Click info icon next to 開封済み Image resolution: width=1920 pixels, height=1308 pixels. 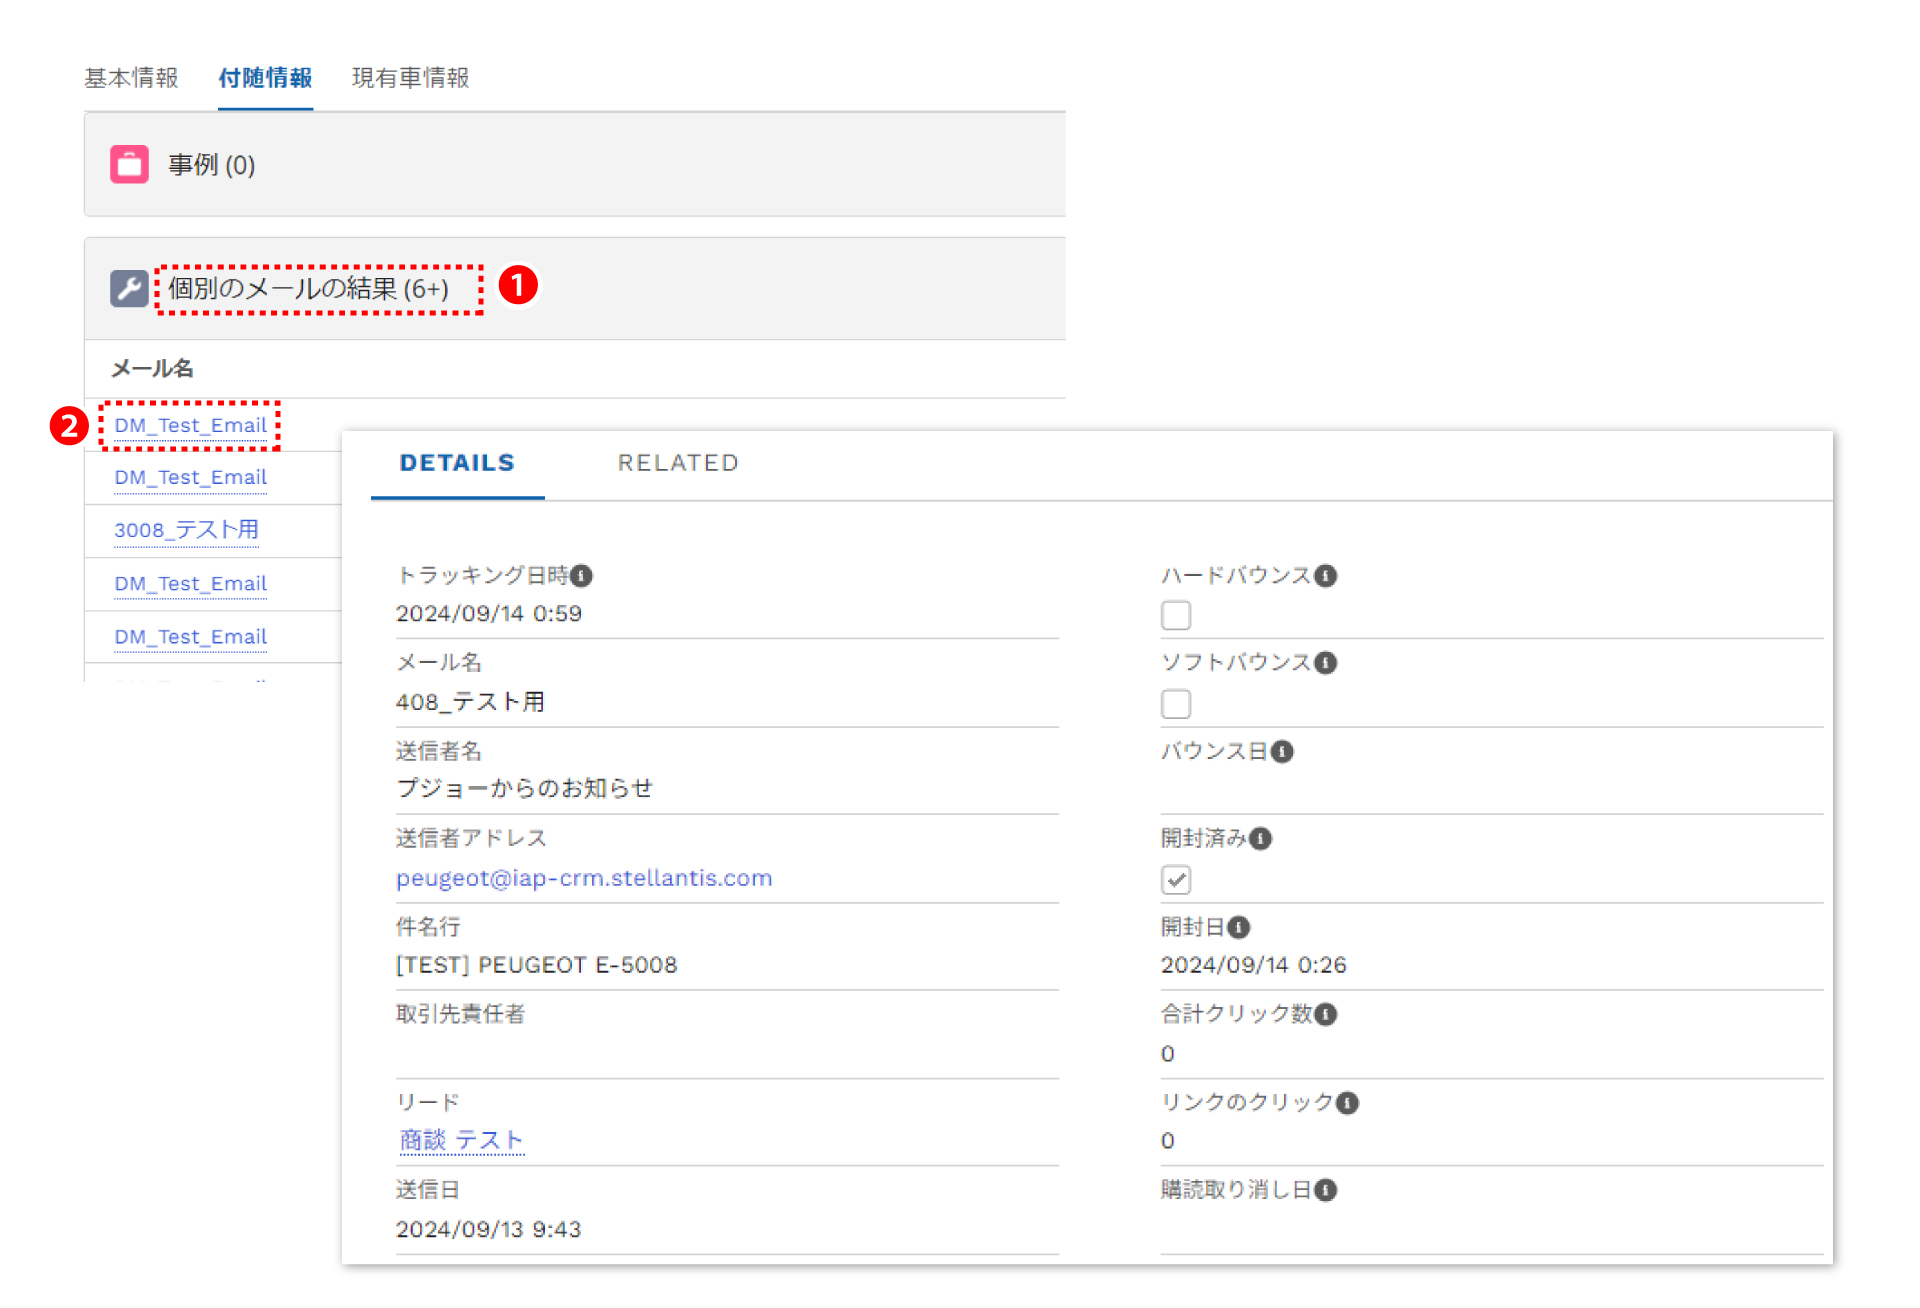click(1261, 839)
